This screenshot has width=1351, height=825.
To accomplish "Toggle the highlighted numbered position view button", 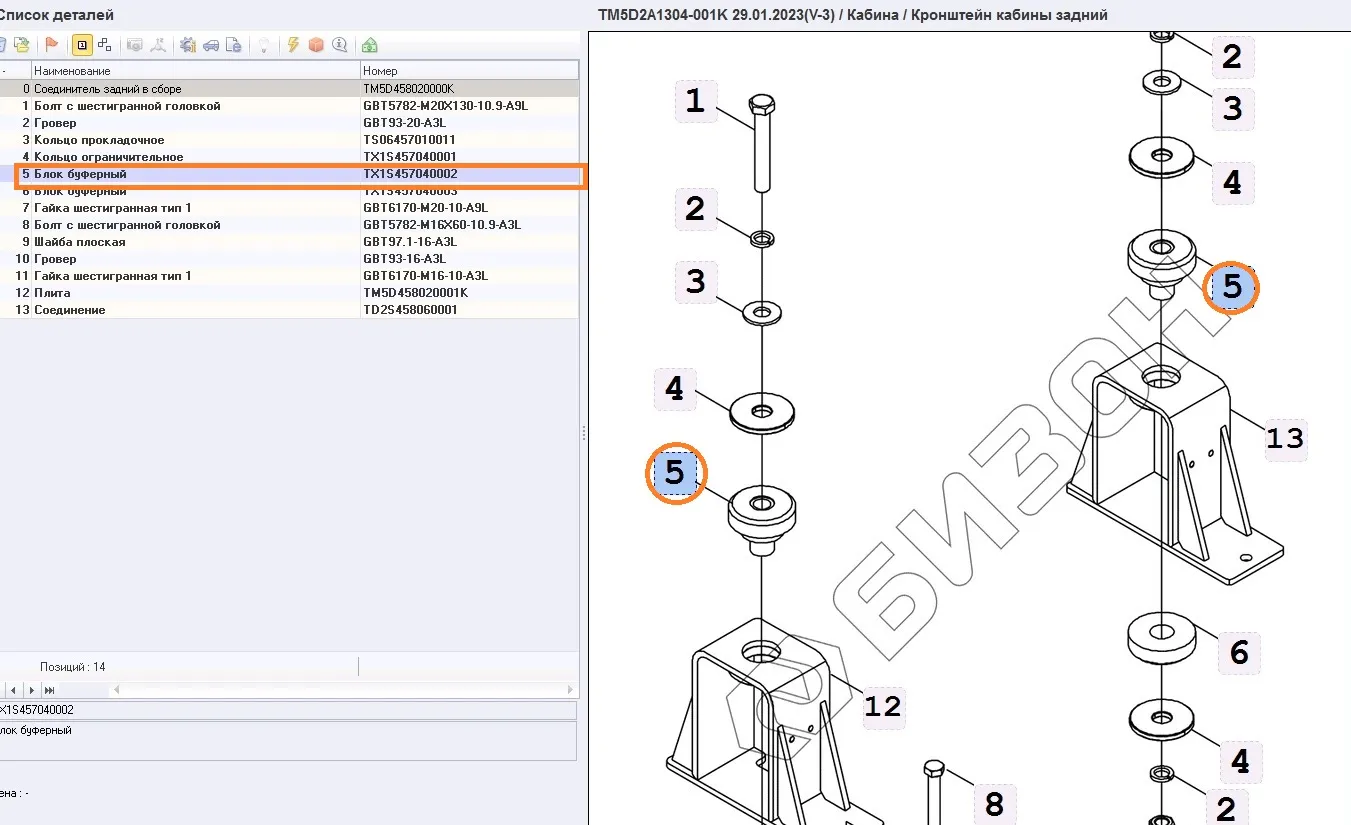I will point(81,45).
